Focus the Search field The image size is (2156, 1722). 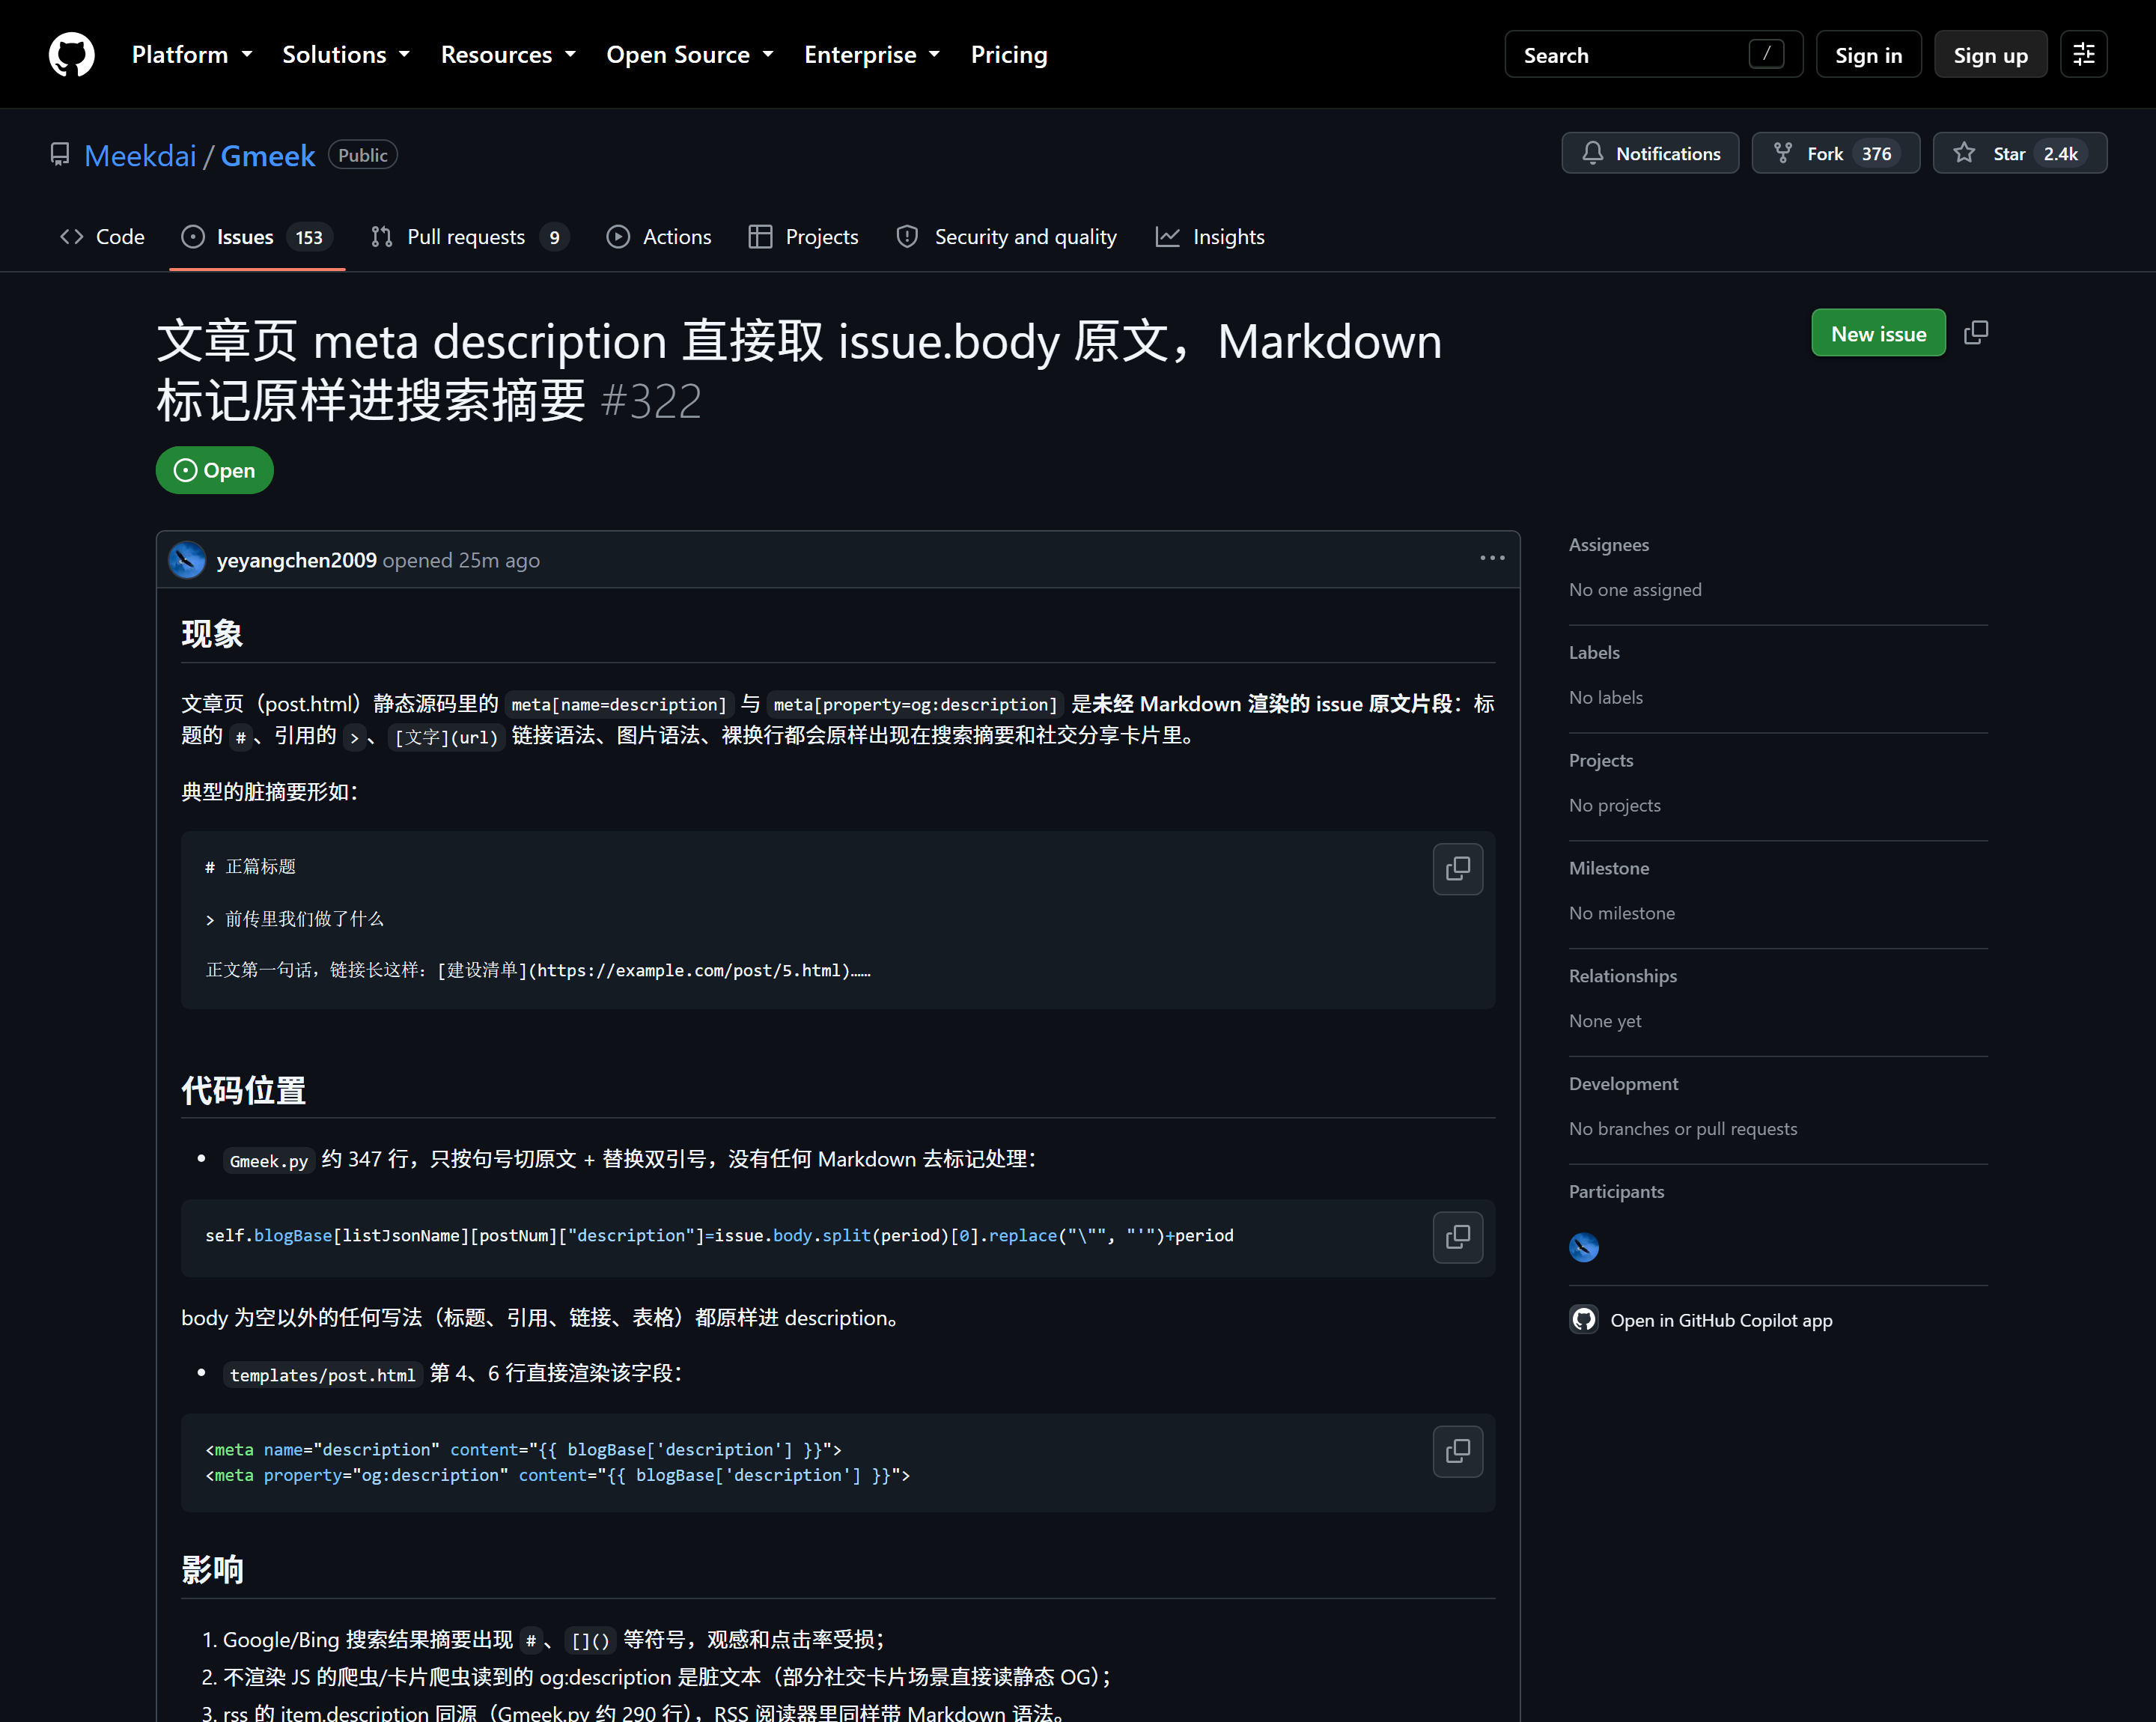click(1653, 54)
